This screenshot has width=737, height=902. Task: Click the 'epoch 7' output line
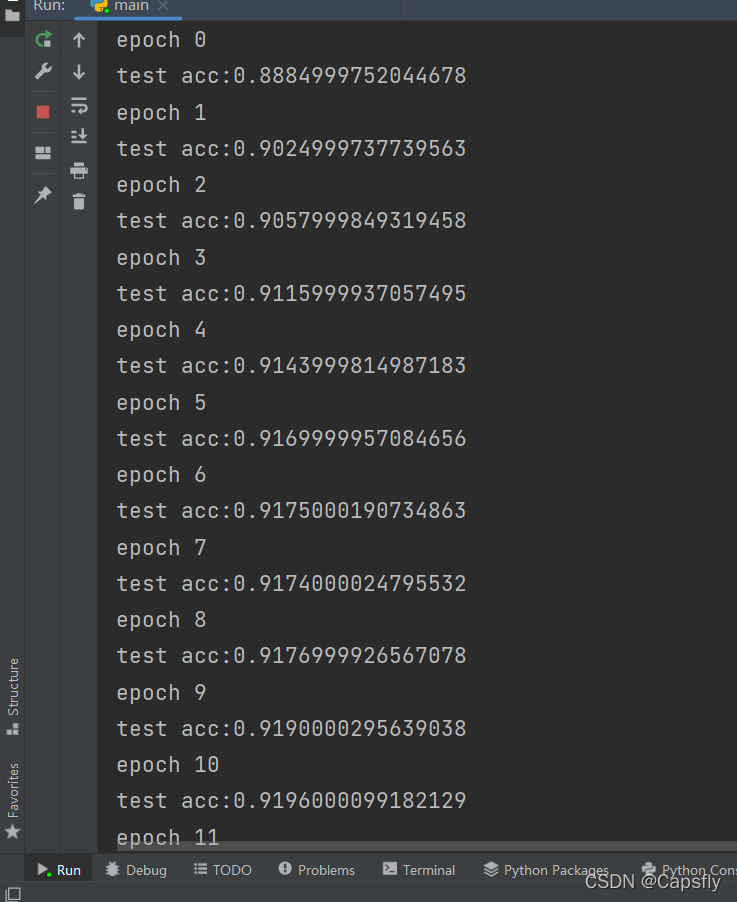pyautogui.click(x=161, y=548)
